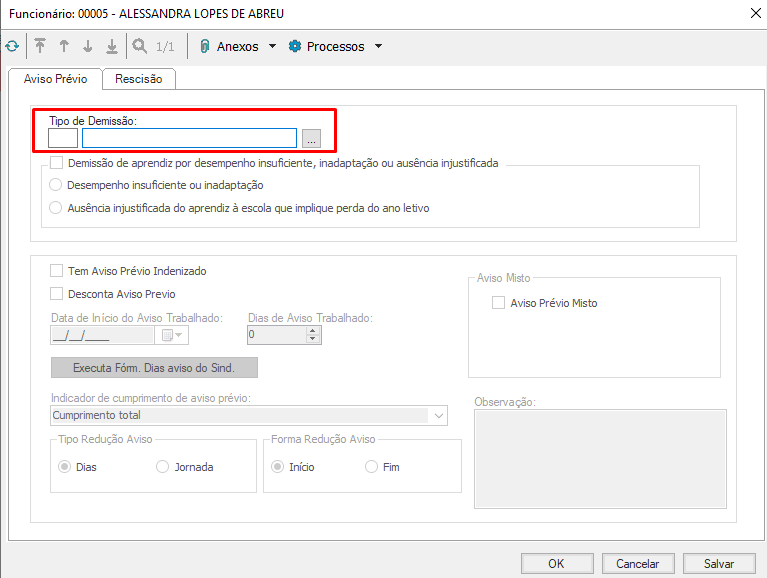The image size is (767, 578).
Task: Click the Salvar button
Action: [719, 564]
